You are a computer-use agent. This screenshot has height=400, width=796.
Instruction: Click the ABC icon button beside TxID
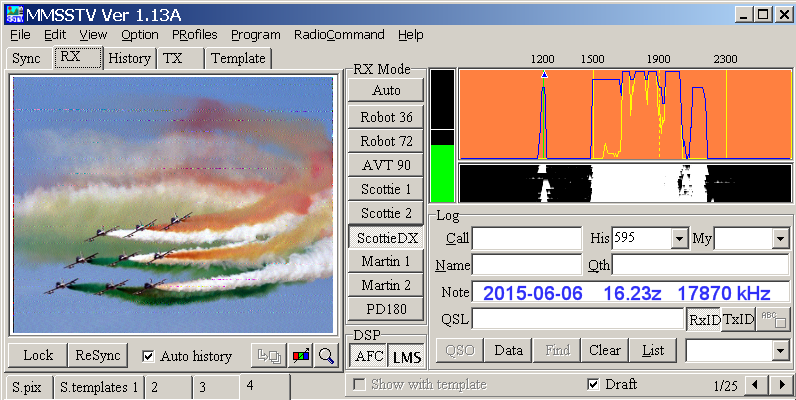(773, 319)
